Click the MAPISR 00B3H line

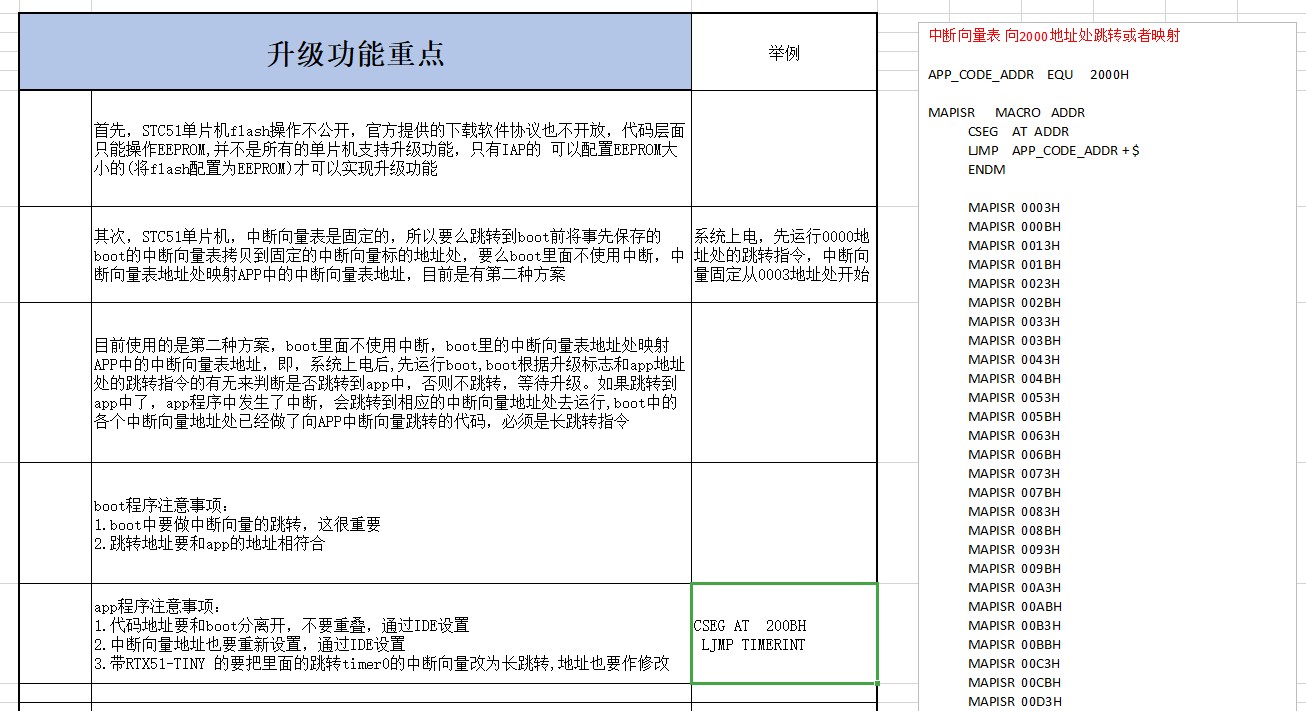[1014, 625]
